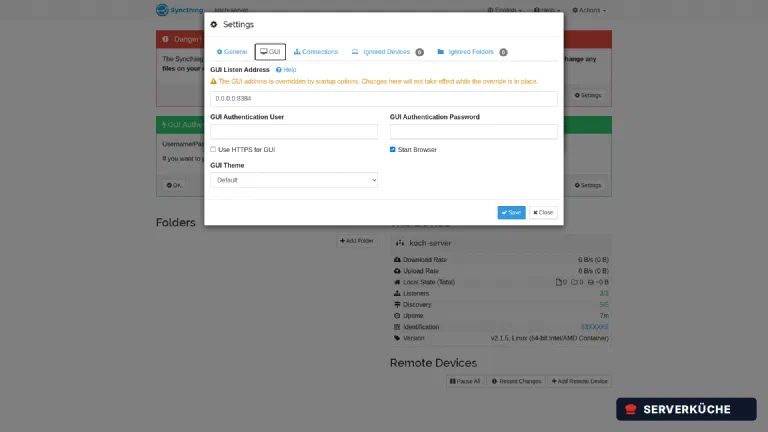Viewport: 768px width, 432px height.
Task: Click the Settings gear icon in dialog title
Action: pyautogui.click(x=214, y=24)
